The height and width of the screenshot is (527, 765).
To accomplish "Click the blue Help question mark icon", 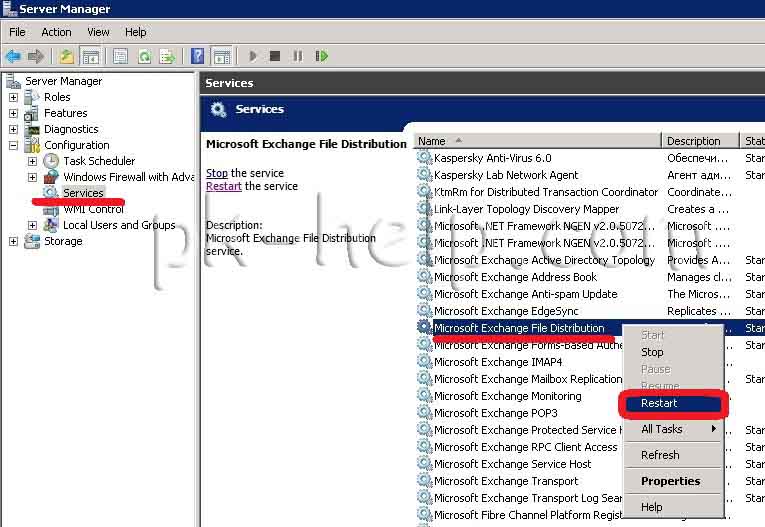I will pyautogui.click(x=198, y=57).
